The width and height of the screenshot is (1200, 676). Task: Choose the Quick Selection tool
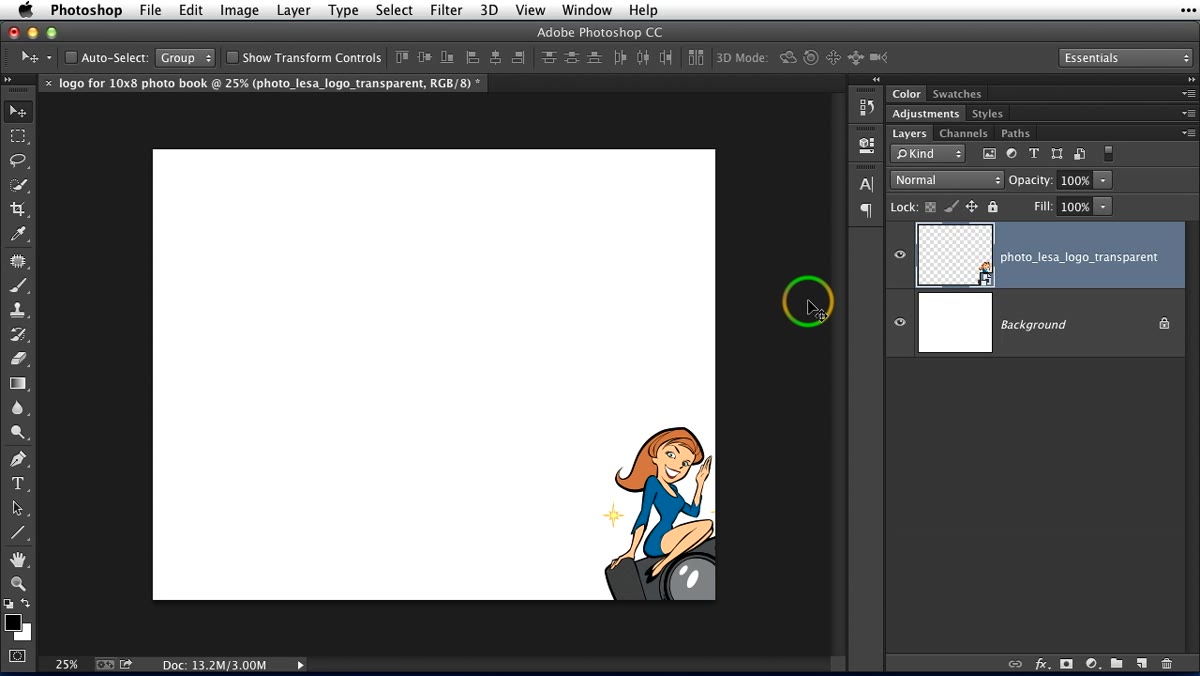click(18, 185)
